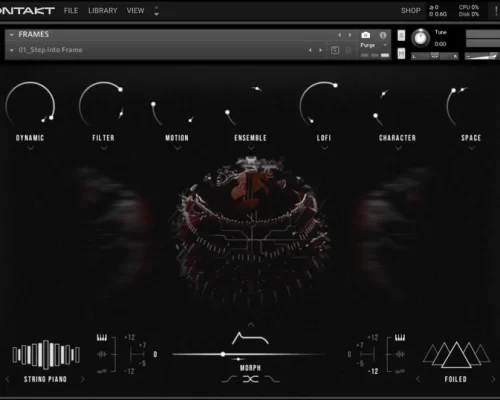The height and width of the screenshot is (400, 500).
Task: Expand the DYNAMIC section chevron
Action: click(30, 148)
